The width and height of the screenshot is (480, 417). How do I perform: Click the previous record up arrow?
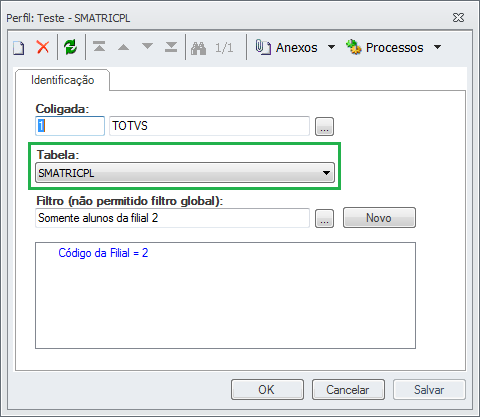123,47
